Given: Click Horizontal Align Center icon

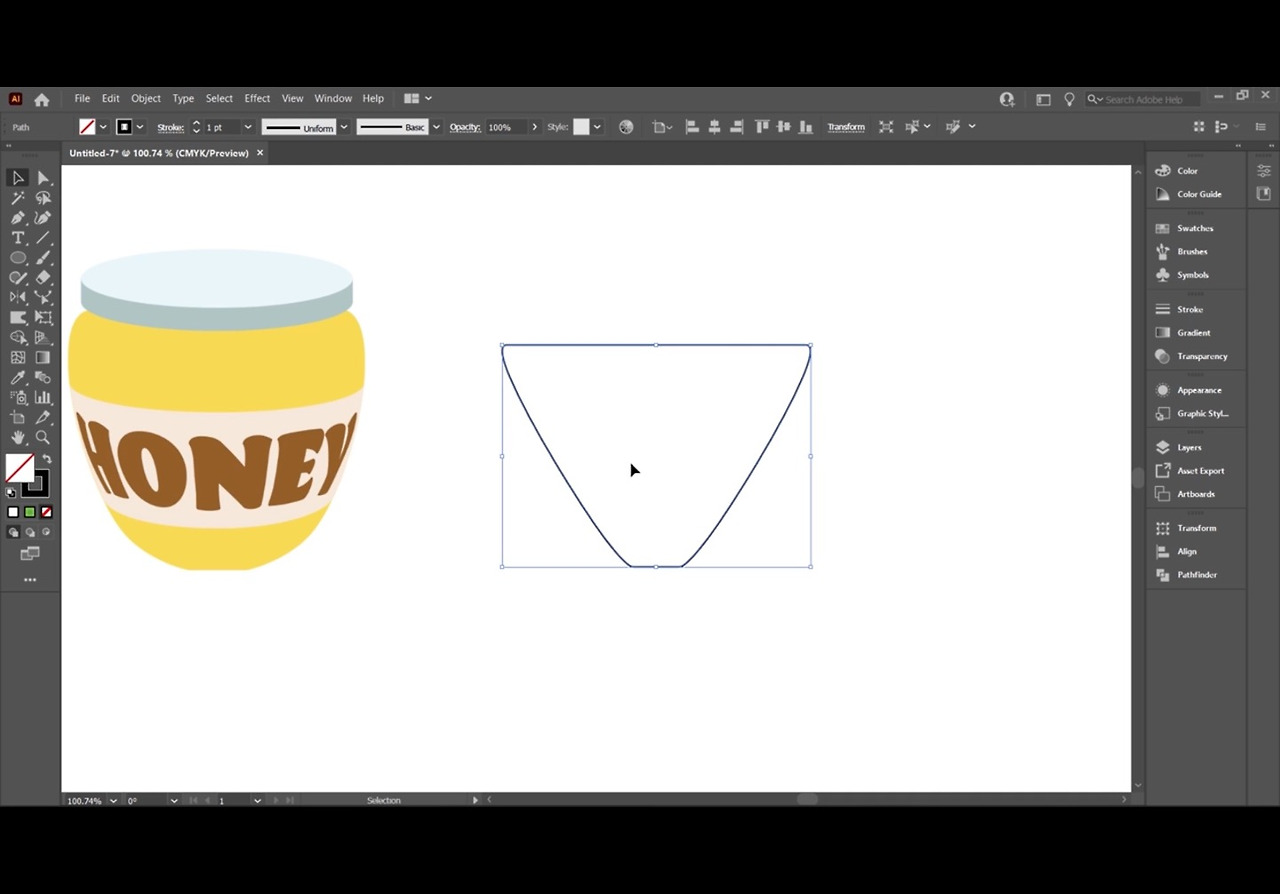Looking at the screenshot, I should (x=714, y=127).
